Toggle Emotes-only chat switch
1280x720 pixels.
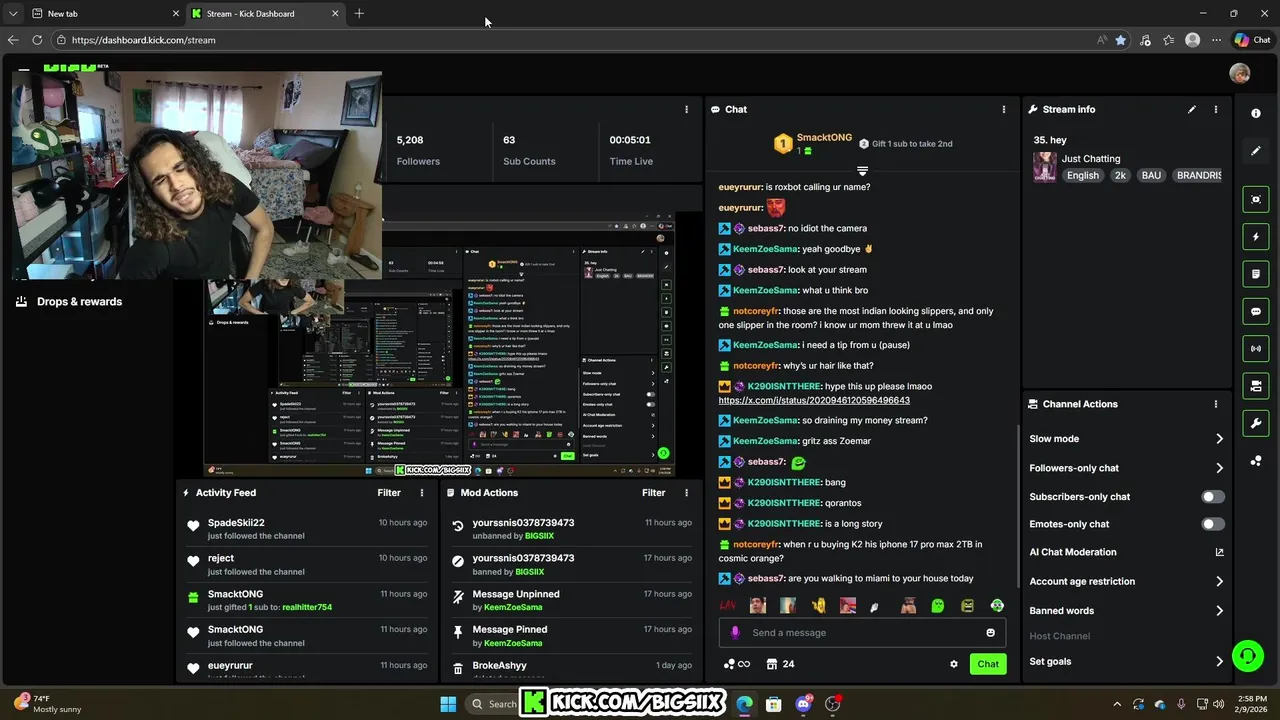coord(1212,524)
